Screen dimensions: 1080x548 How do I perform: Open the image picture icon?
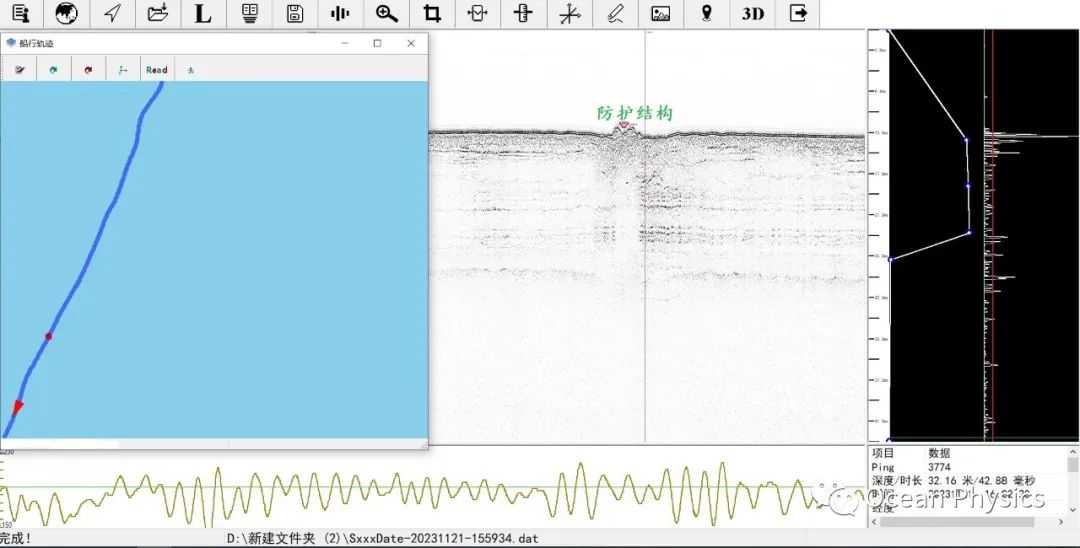click(x=660, y=13)
